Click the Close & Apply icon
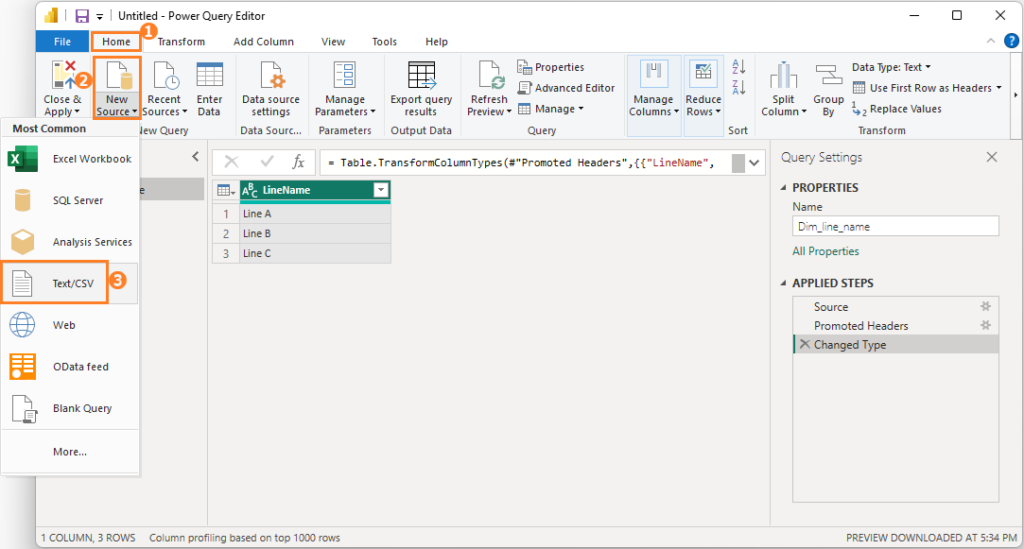The height and width of the screenshot is (549, 1024). click(64, 76)
